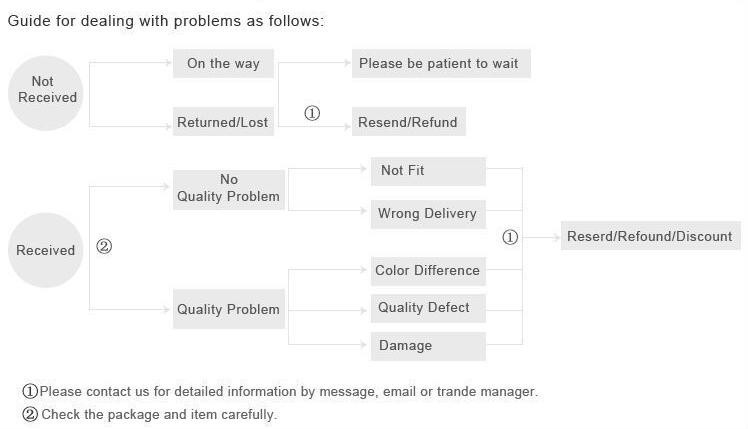This screenshot has height=429, width=748.
Task: Click footnote 1 about contacting us
Action: pyautogui.click(x=280, y=391)
